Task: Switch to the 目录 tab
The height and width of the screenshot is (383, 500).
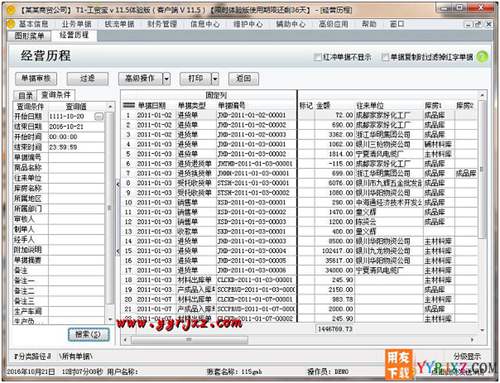Action: (x=25, y=96)
